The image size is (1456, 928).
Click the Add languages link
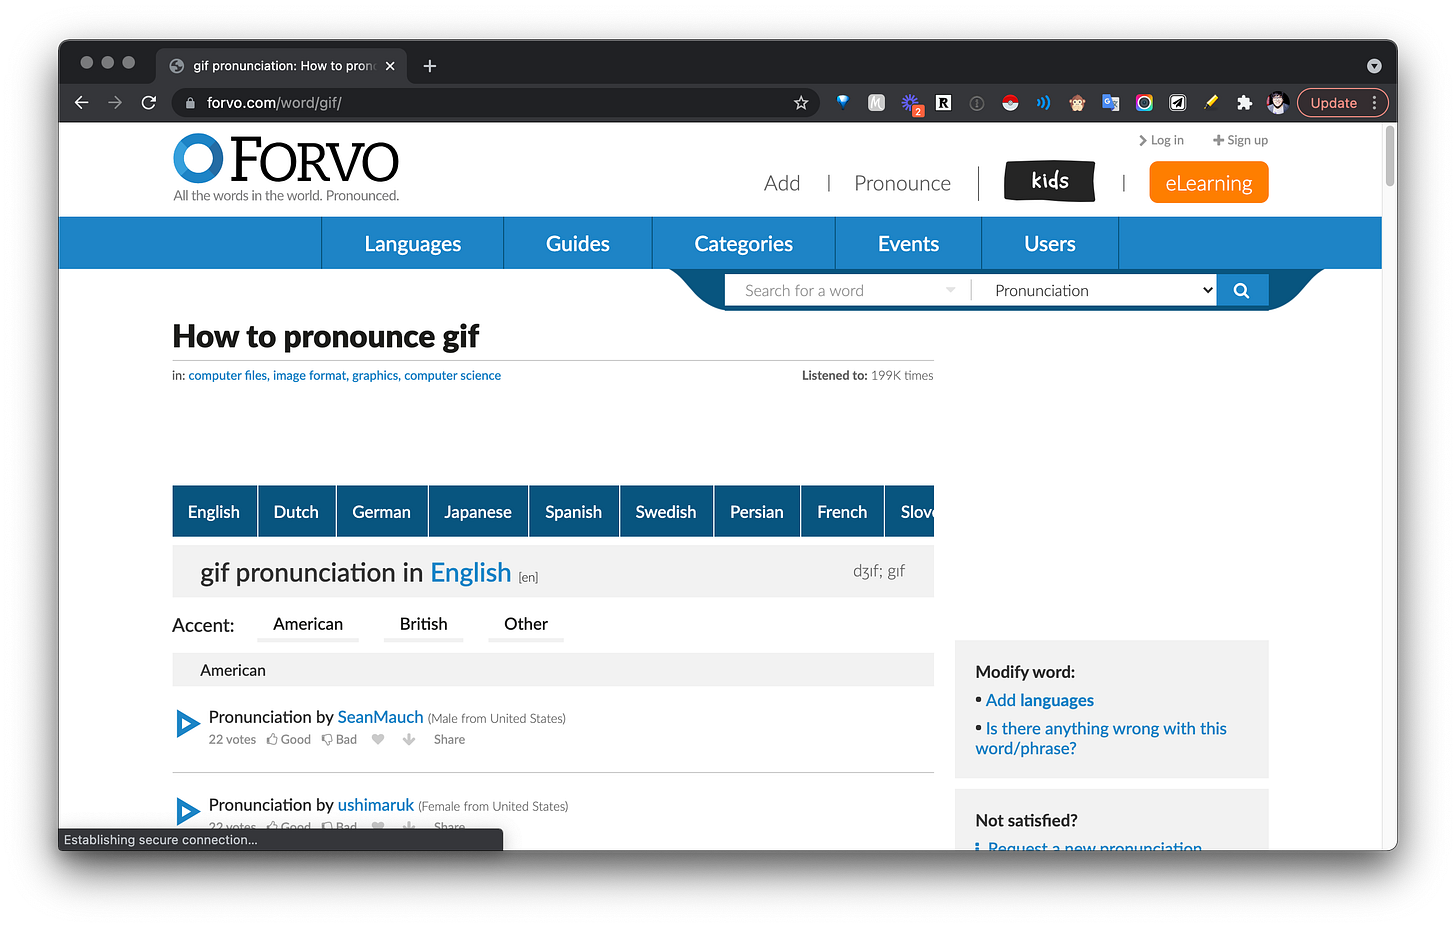click(1040, 700)
